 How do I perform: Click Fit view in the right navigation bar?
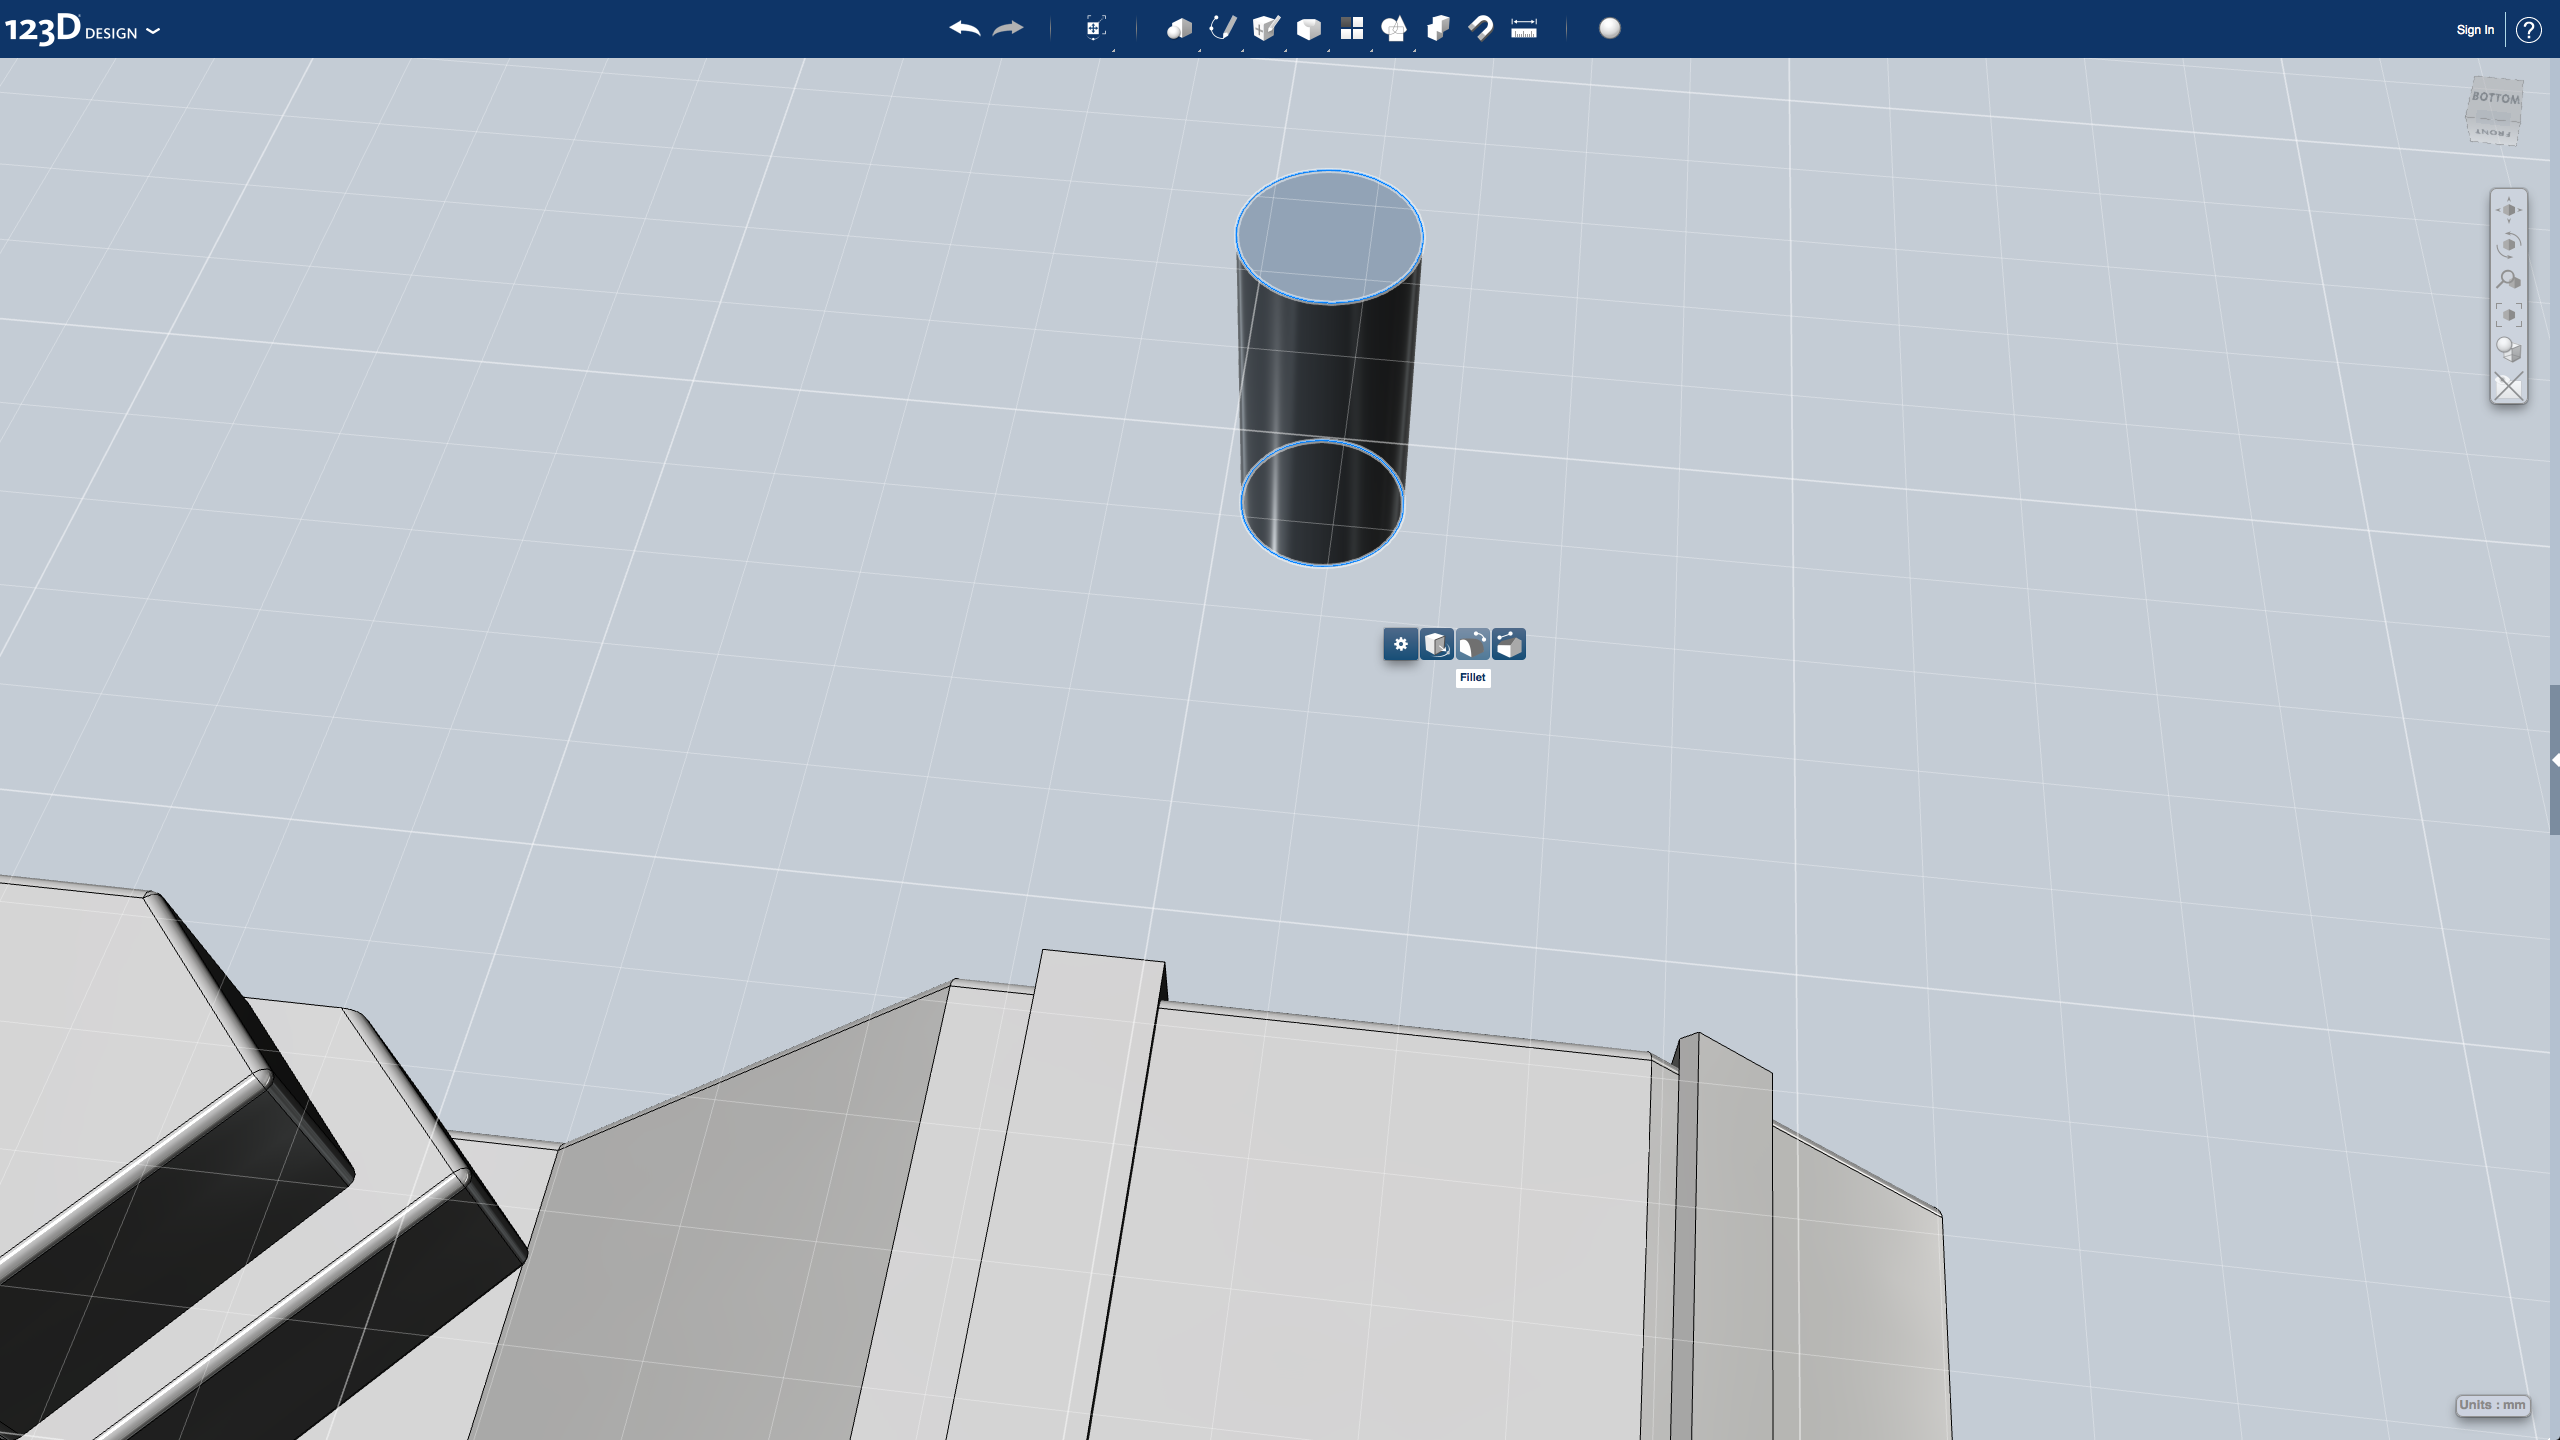tap(2508, 314)
